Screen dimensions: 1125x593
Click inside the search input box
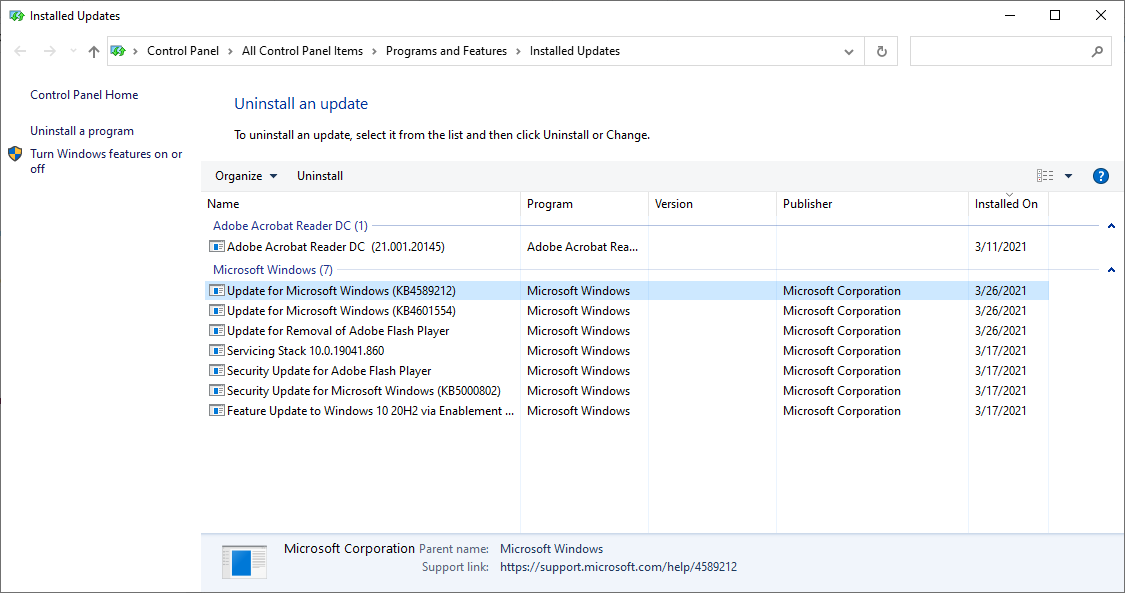(x=998, y=51)
